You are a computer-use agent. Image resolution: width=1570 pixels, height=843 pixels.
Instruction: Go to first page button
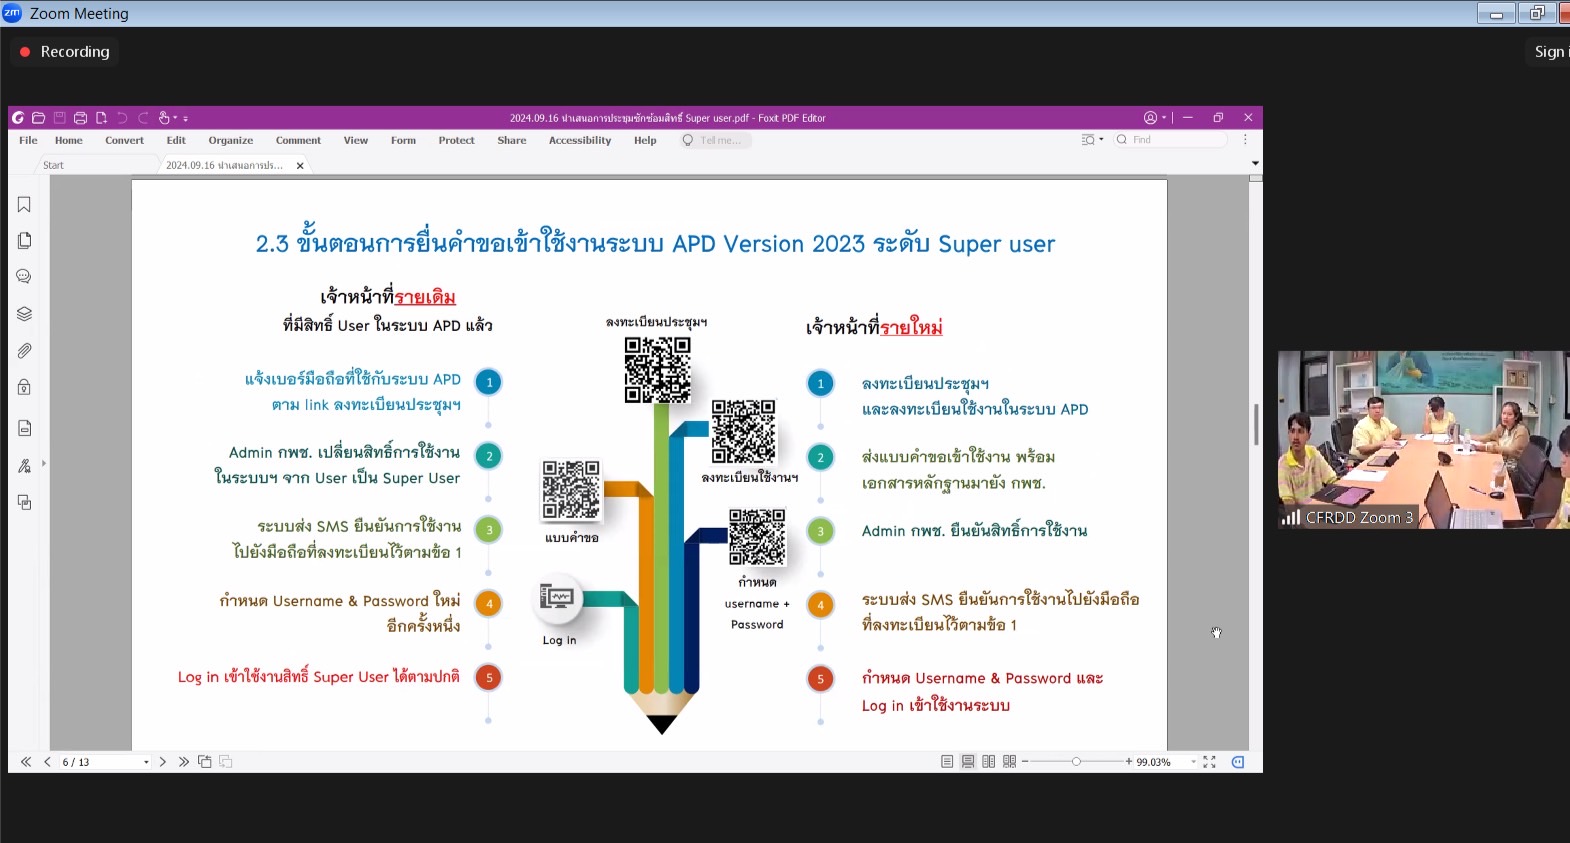point(26,762)
